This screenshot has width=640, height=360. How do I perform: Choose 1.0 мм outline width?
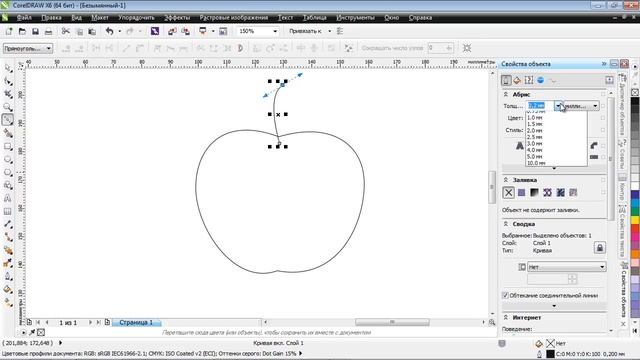coord(556,118)
